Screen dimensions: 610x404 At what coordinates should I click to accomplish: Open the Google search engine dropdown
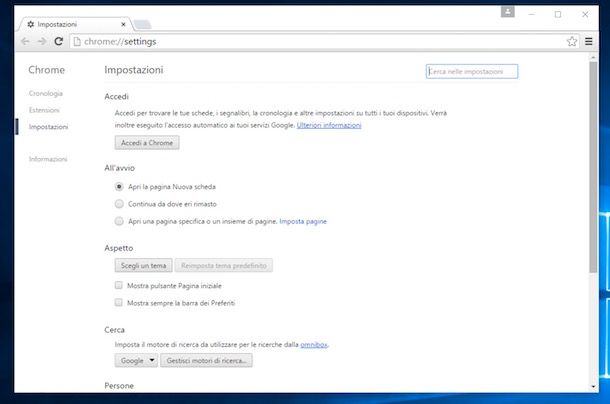pyautogui.click(x=137, y=360)
